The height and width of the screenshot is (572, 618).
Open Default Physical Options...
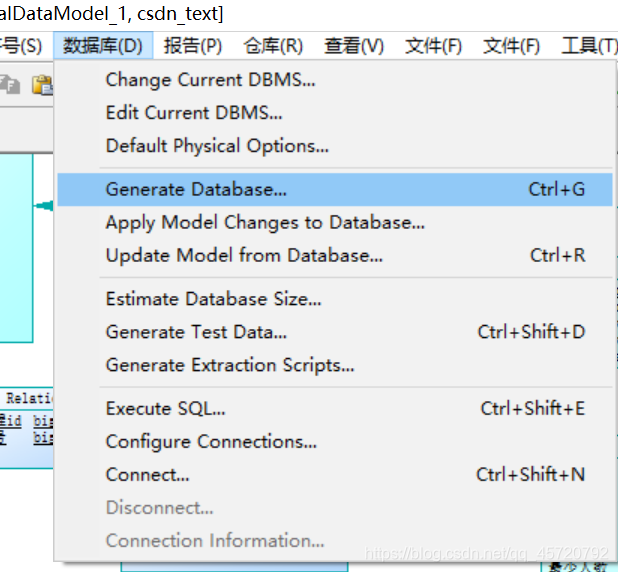click(x=335, y=146)
